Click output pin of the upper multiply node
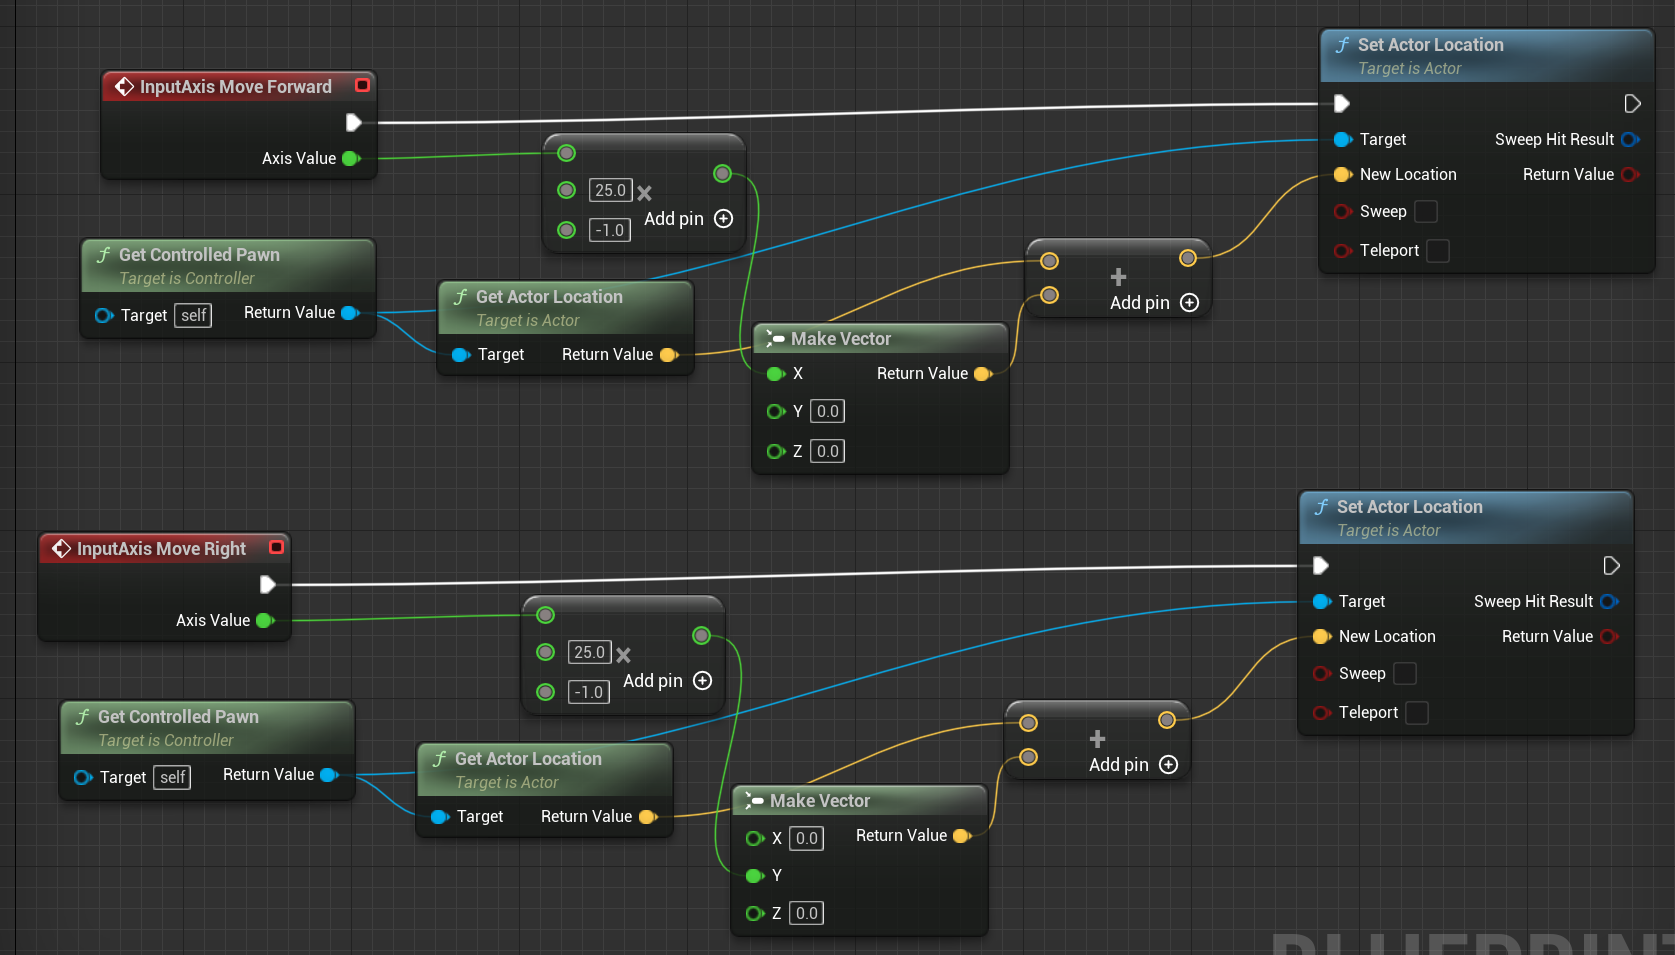The image size is (1675, 955). click(722, 174)
